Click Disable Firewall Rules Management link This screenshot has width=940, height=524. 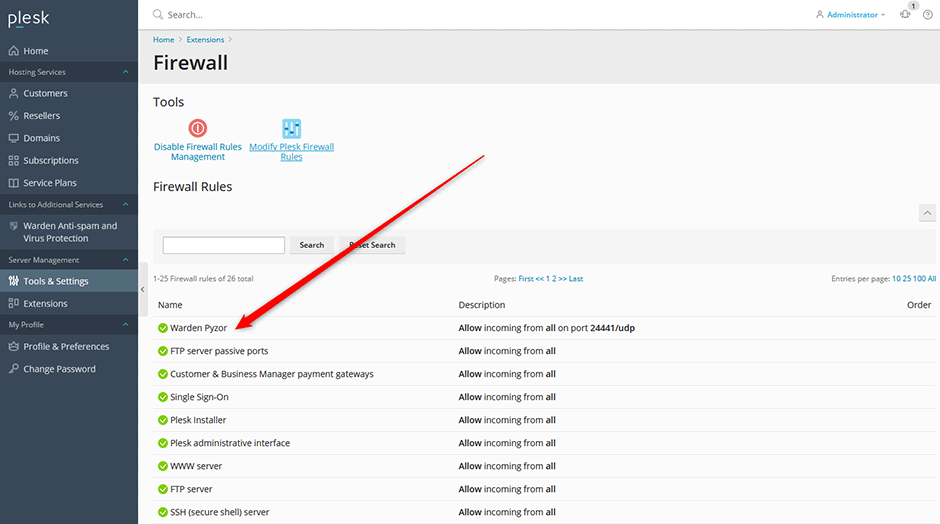coord(198,152)
